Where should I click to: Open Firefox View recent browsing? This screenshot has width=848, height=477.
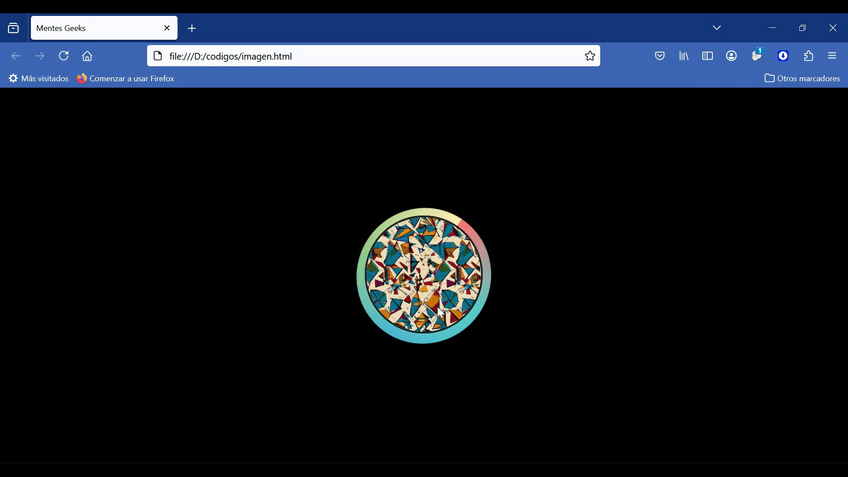click(x=13, y=28)
